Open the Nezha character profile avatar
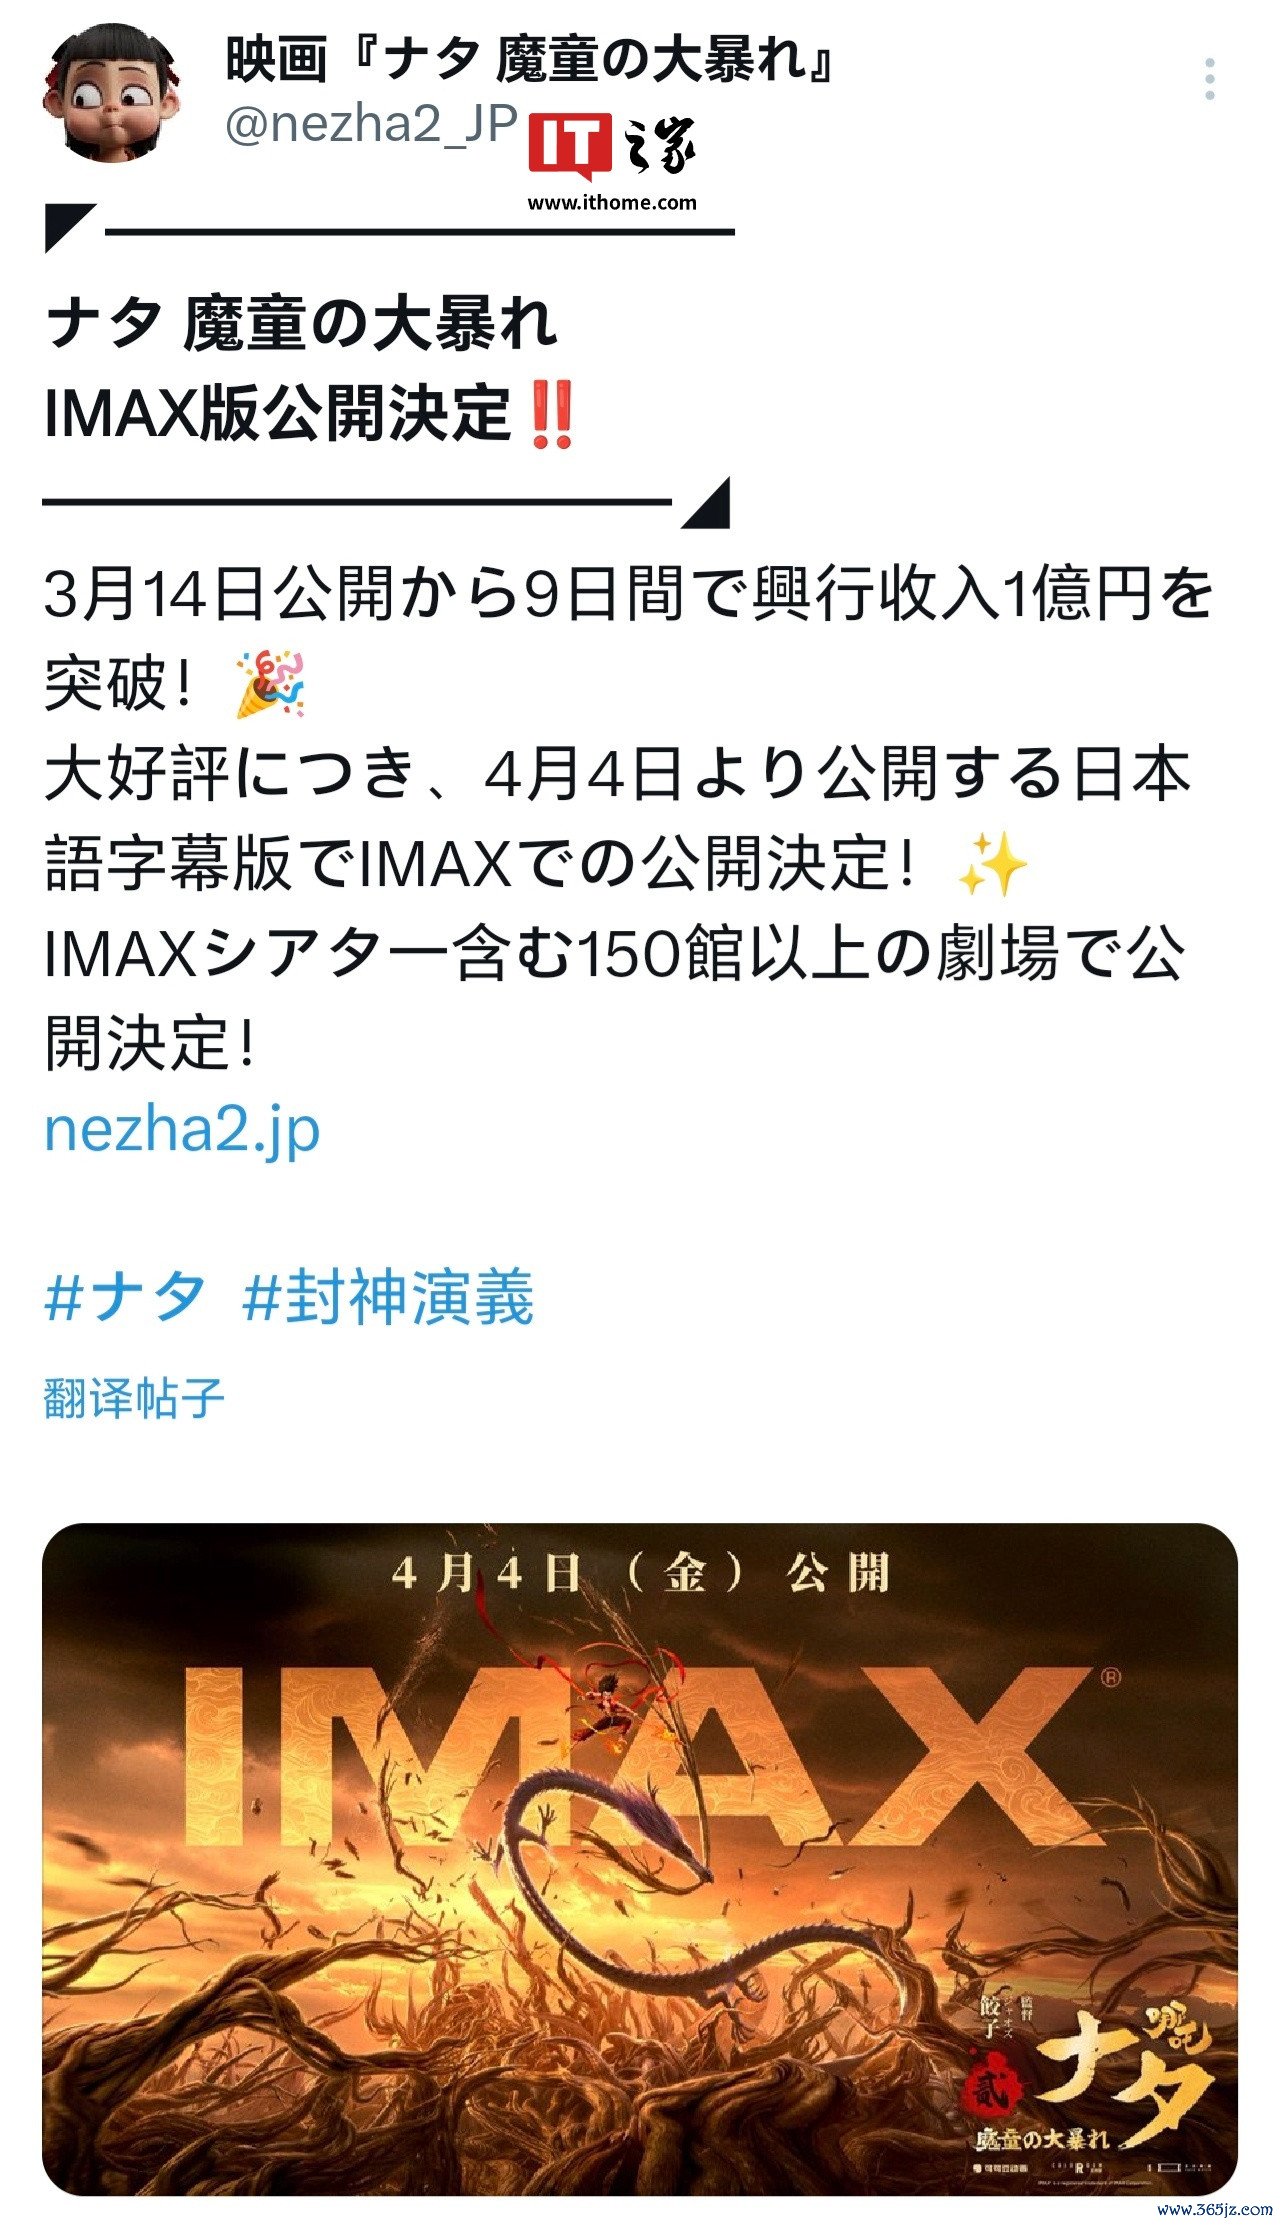 (x=114, y=92)
